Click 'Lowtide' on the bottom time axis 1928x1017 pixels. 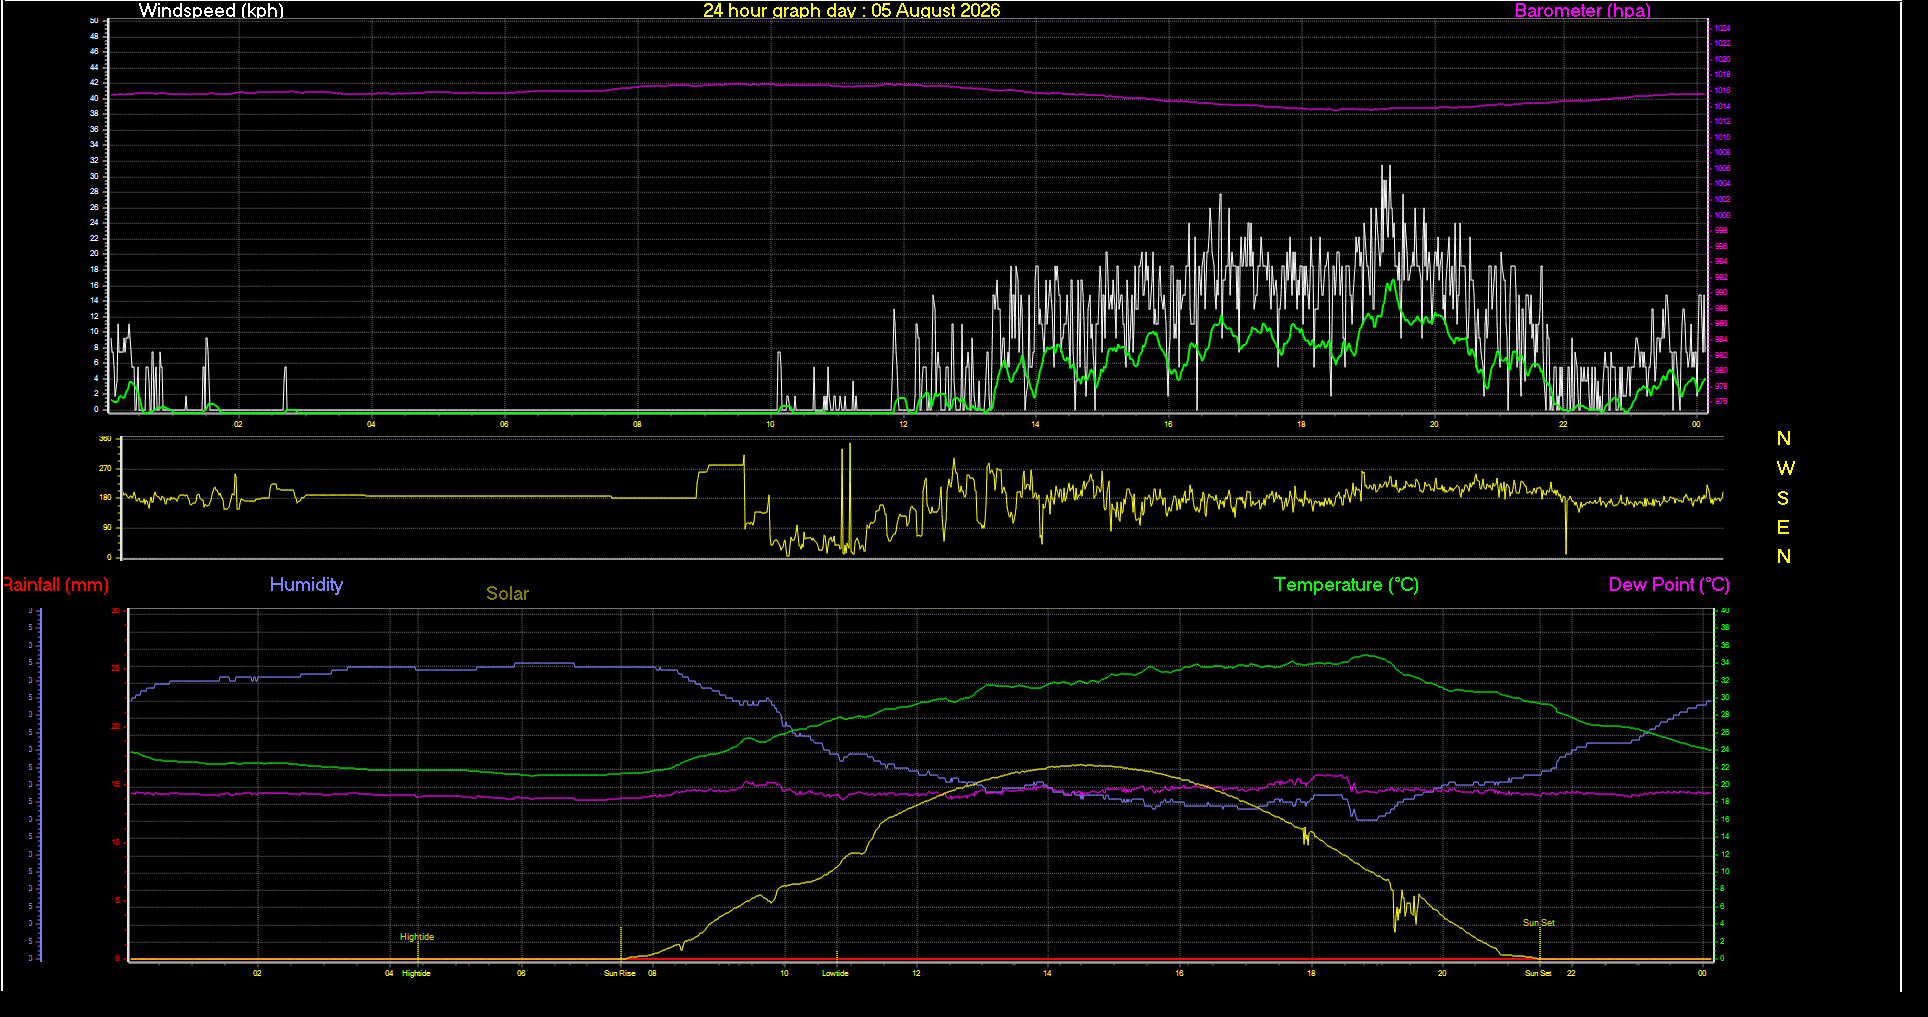click(835, 973)
